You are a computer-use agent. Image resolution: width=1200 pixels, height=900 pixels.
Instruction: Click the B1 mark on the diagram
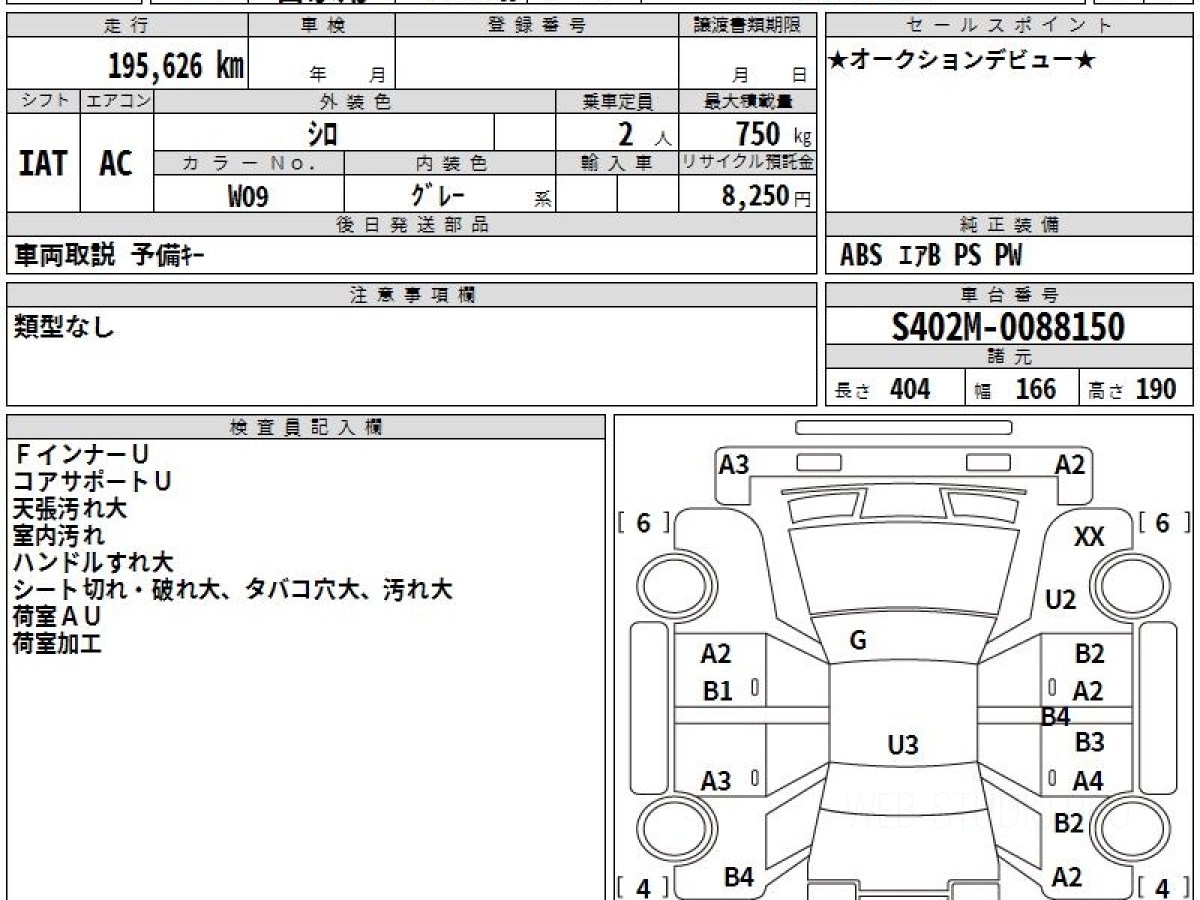click(x=718, y=690)
